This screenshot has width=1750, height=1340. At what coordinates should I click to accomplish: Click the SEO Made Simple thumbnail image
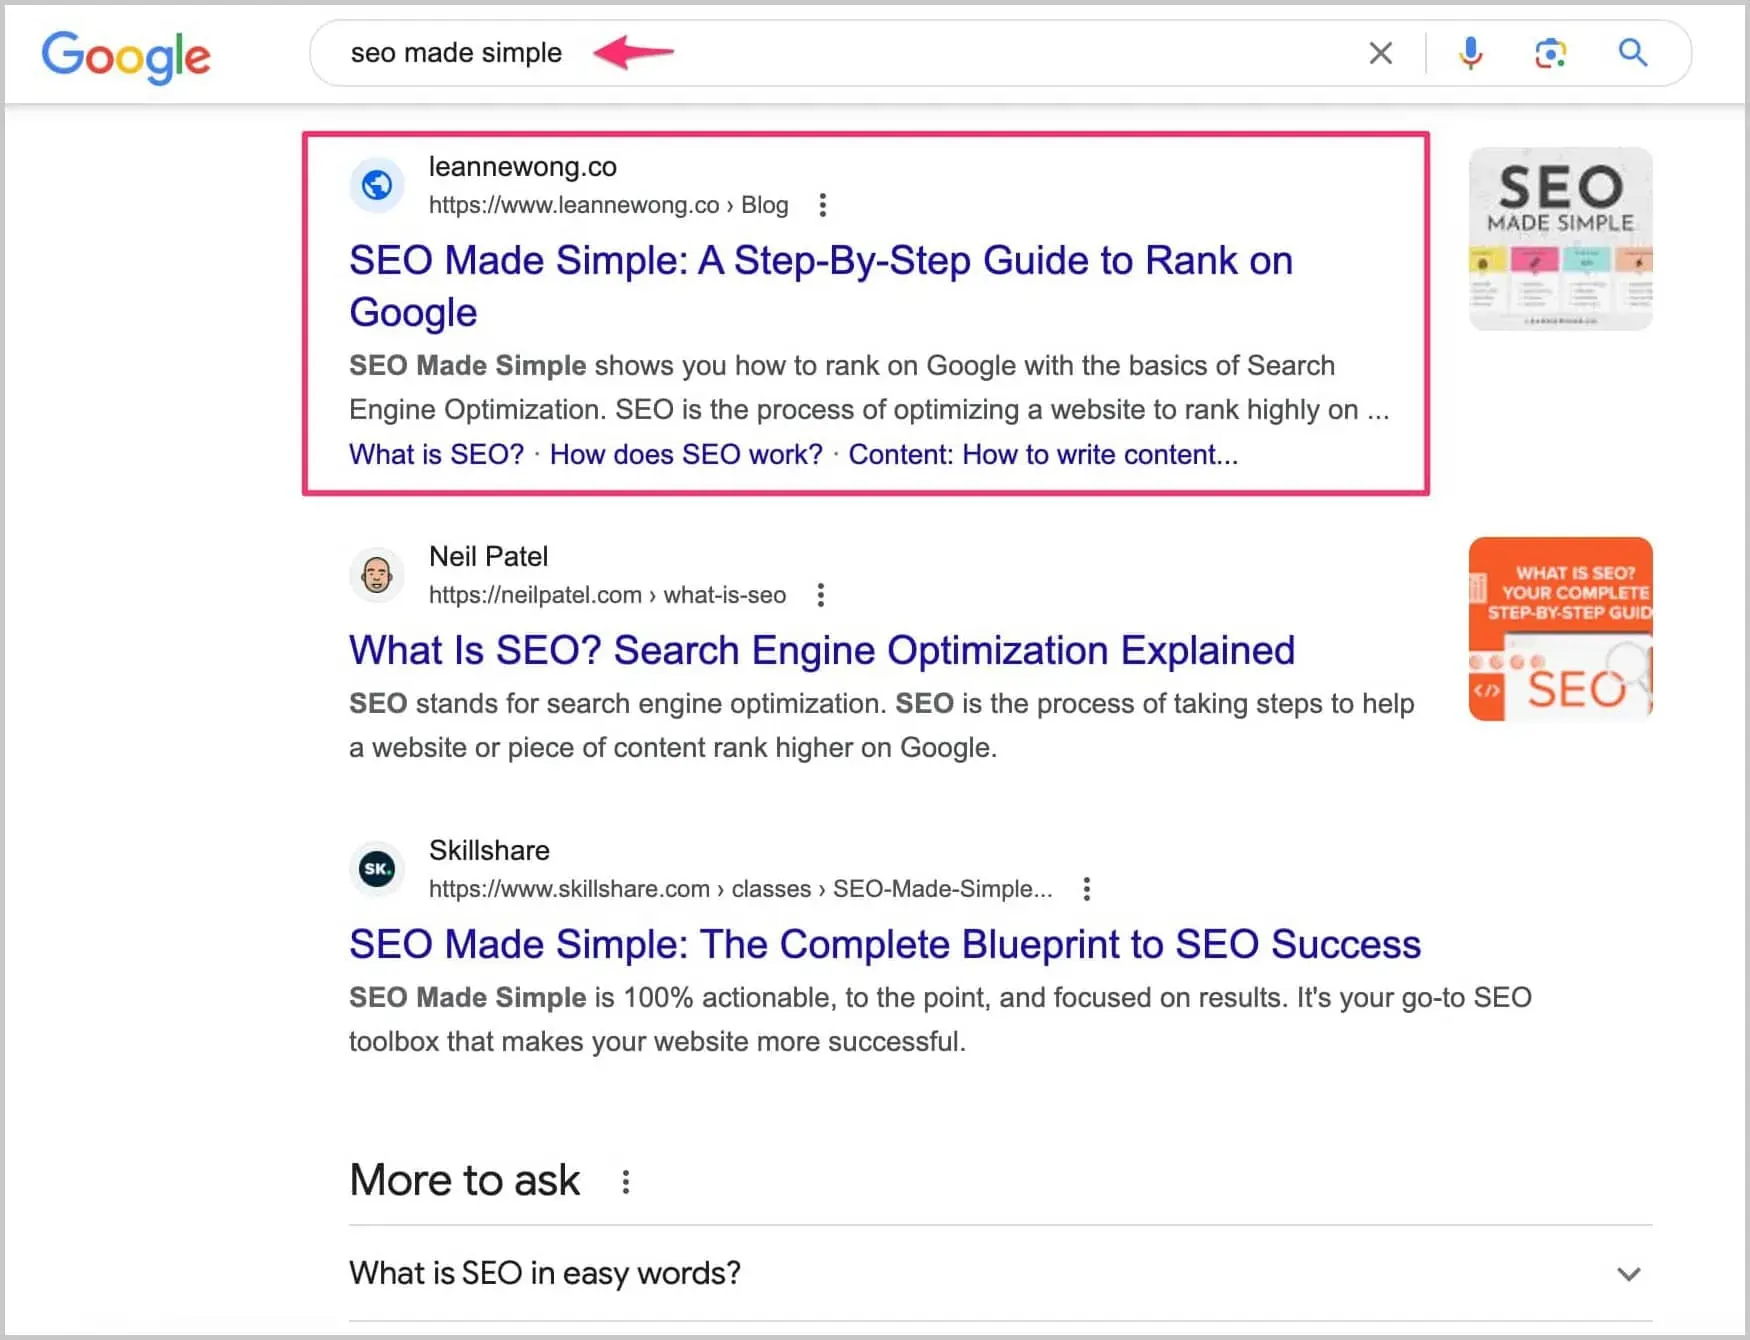pyautogui.click(x=1560, y=238)
